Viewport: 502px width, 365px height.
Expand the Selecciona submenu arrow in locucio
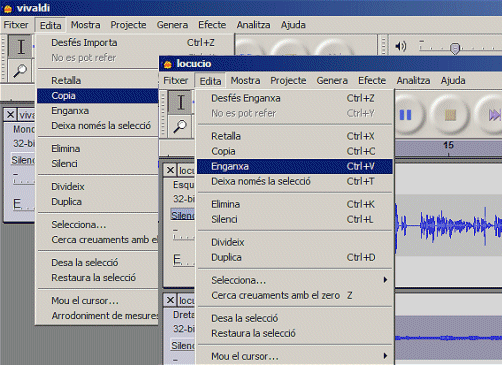385,280
